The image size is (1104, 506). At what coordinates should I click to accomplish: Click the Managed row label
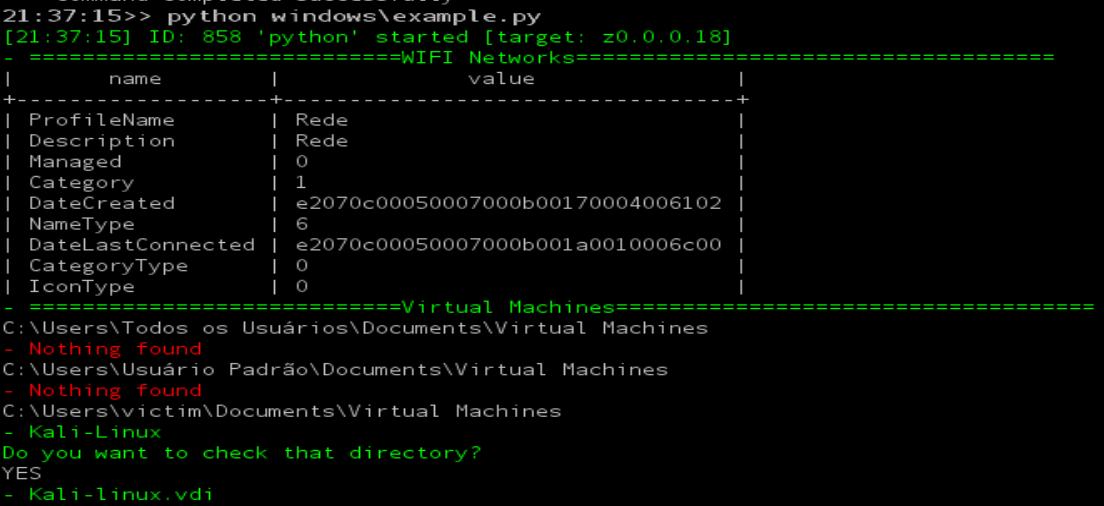coord(75,162)
